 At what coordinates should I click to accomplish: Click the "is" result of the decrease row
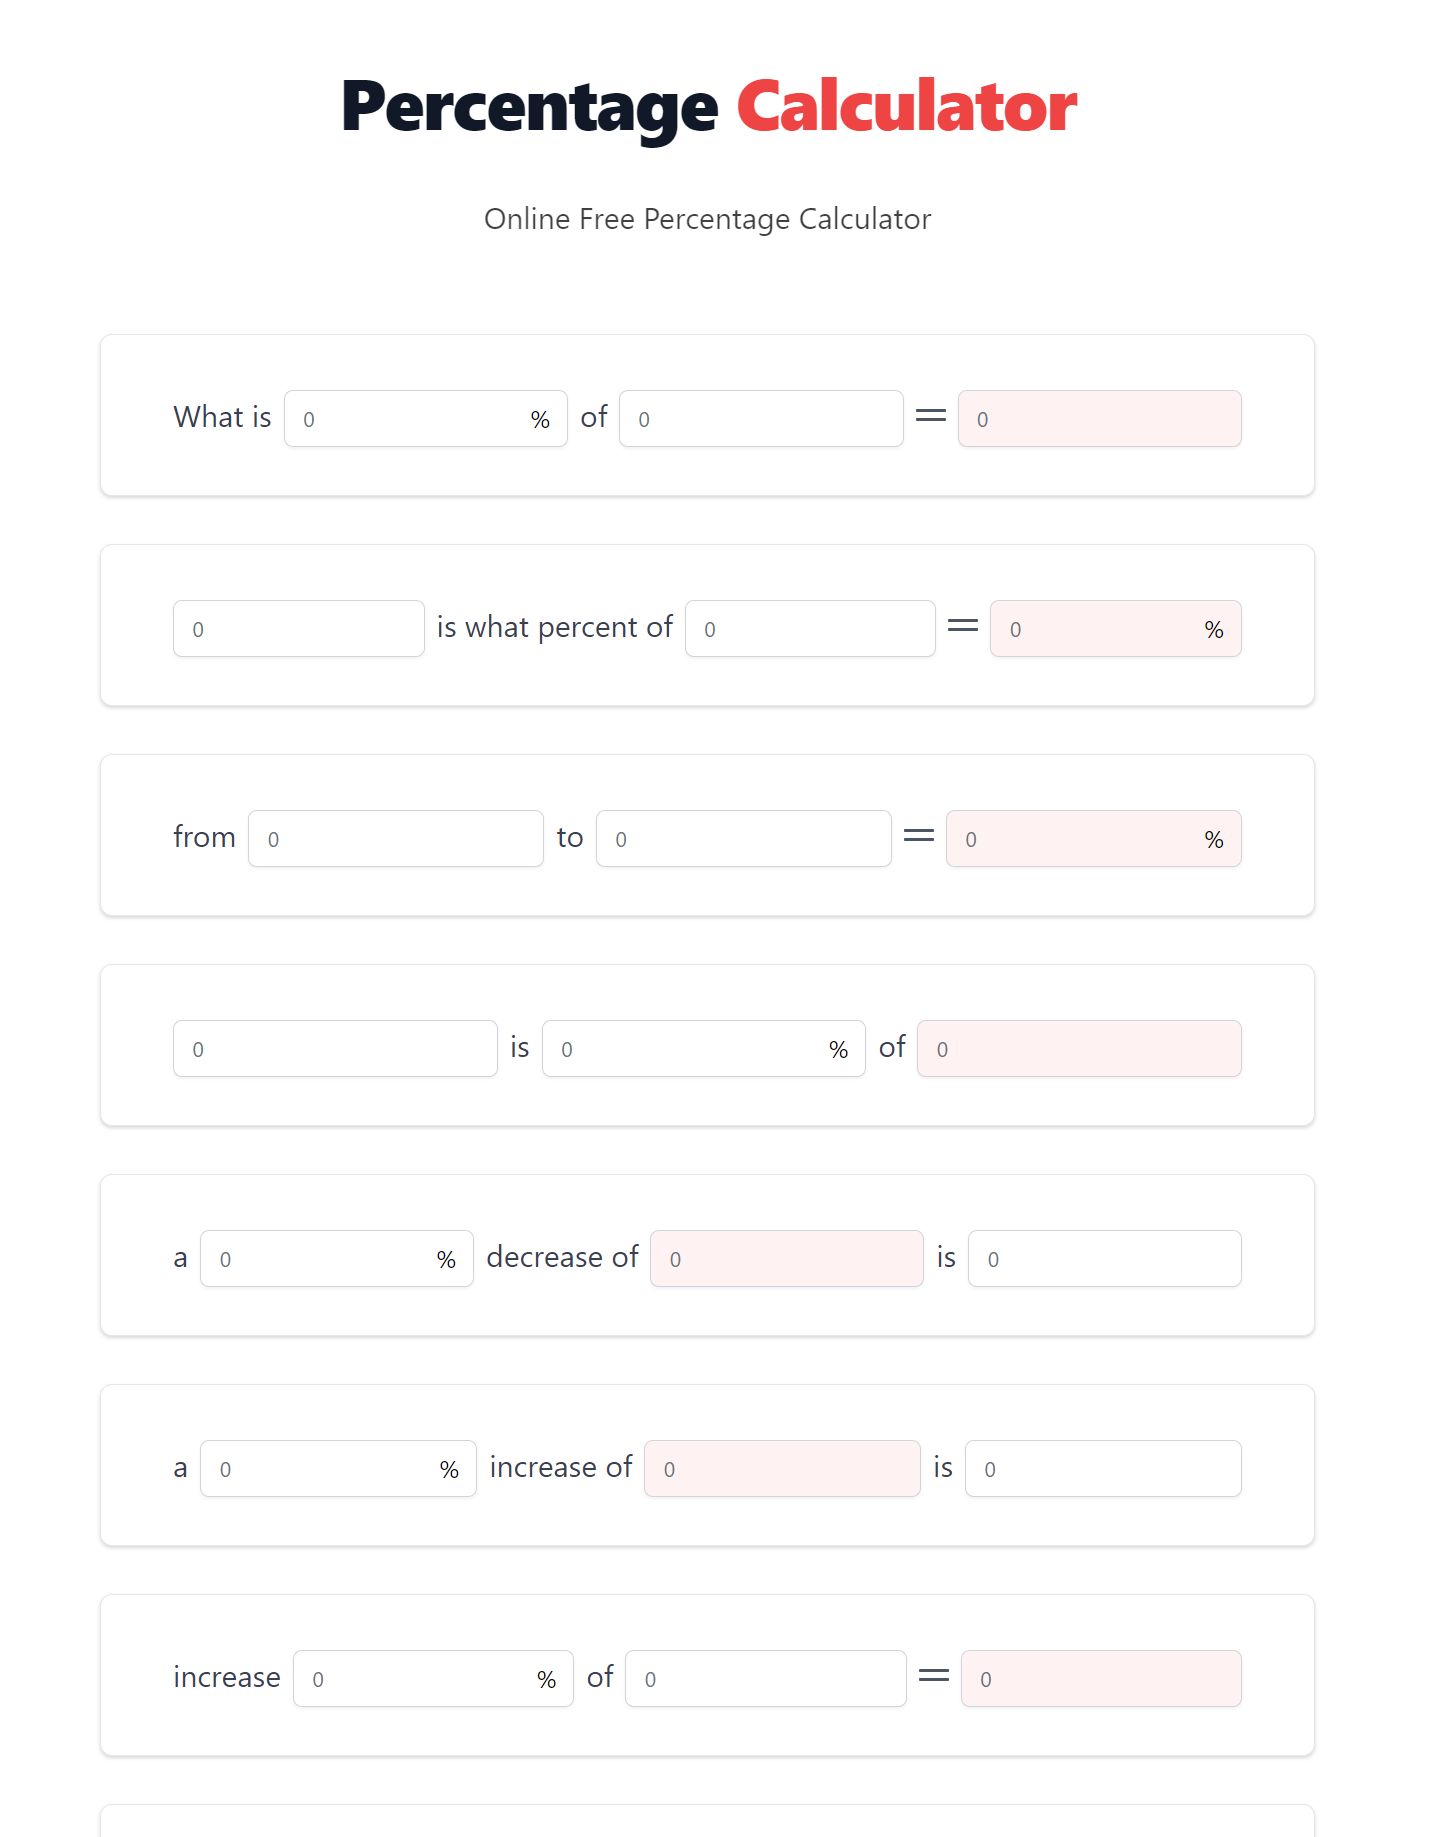(x=1103, y=1257)
